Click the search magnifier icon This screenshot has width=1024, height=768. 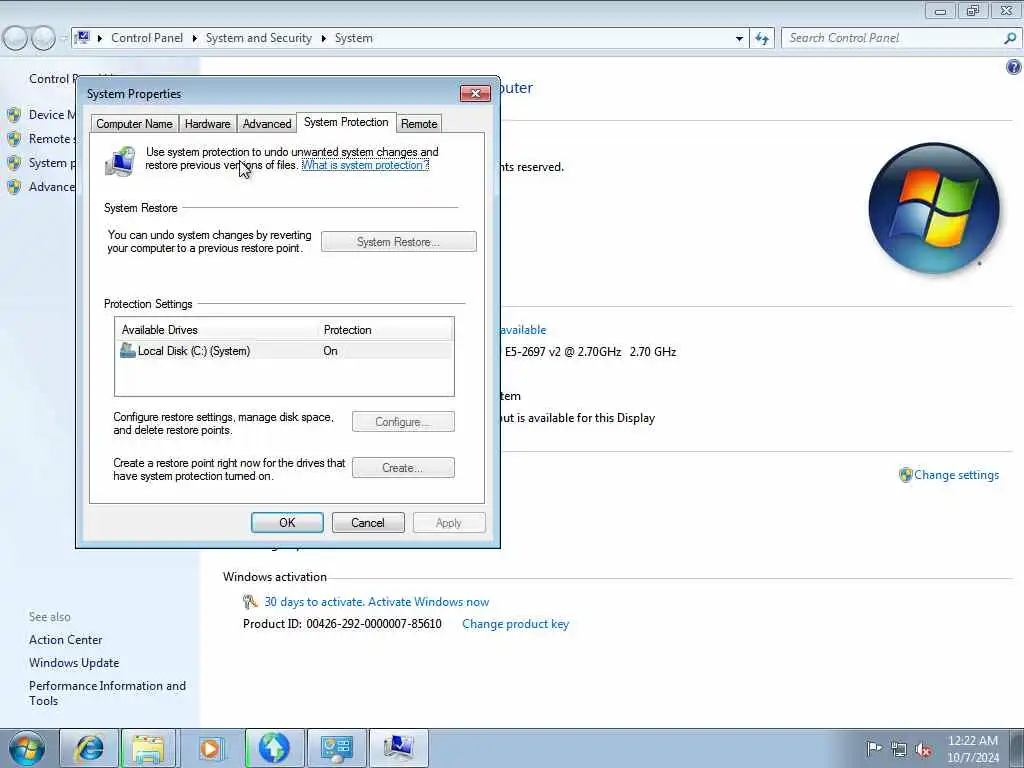[x=1010, y=38]
